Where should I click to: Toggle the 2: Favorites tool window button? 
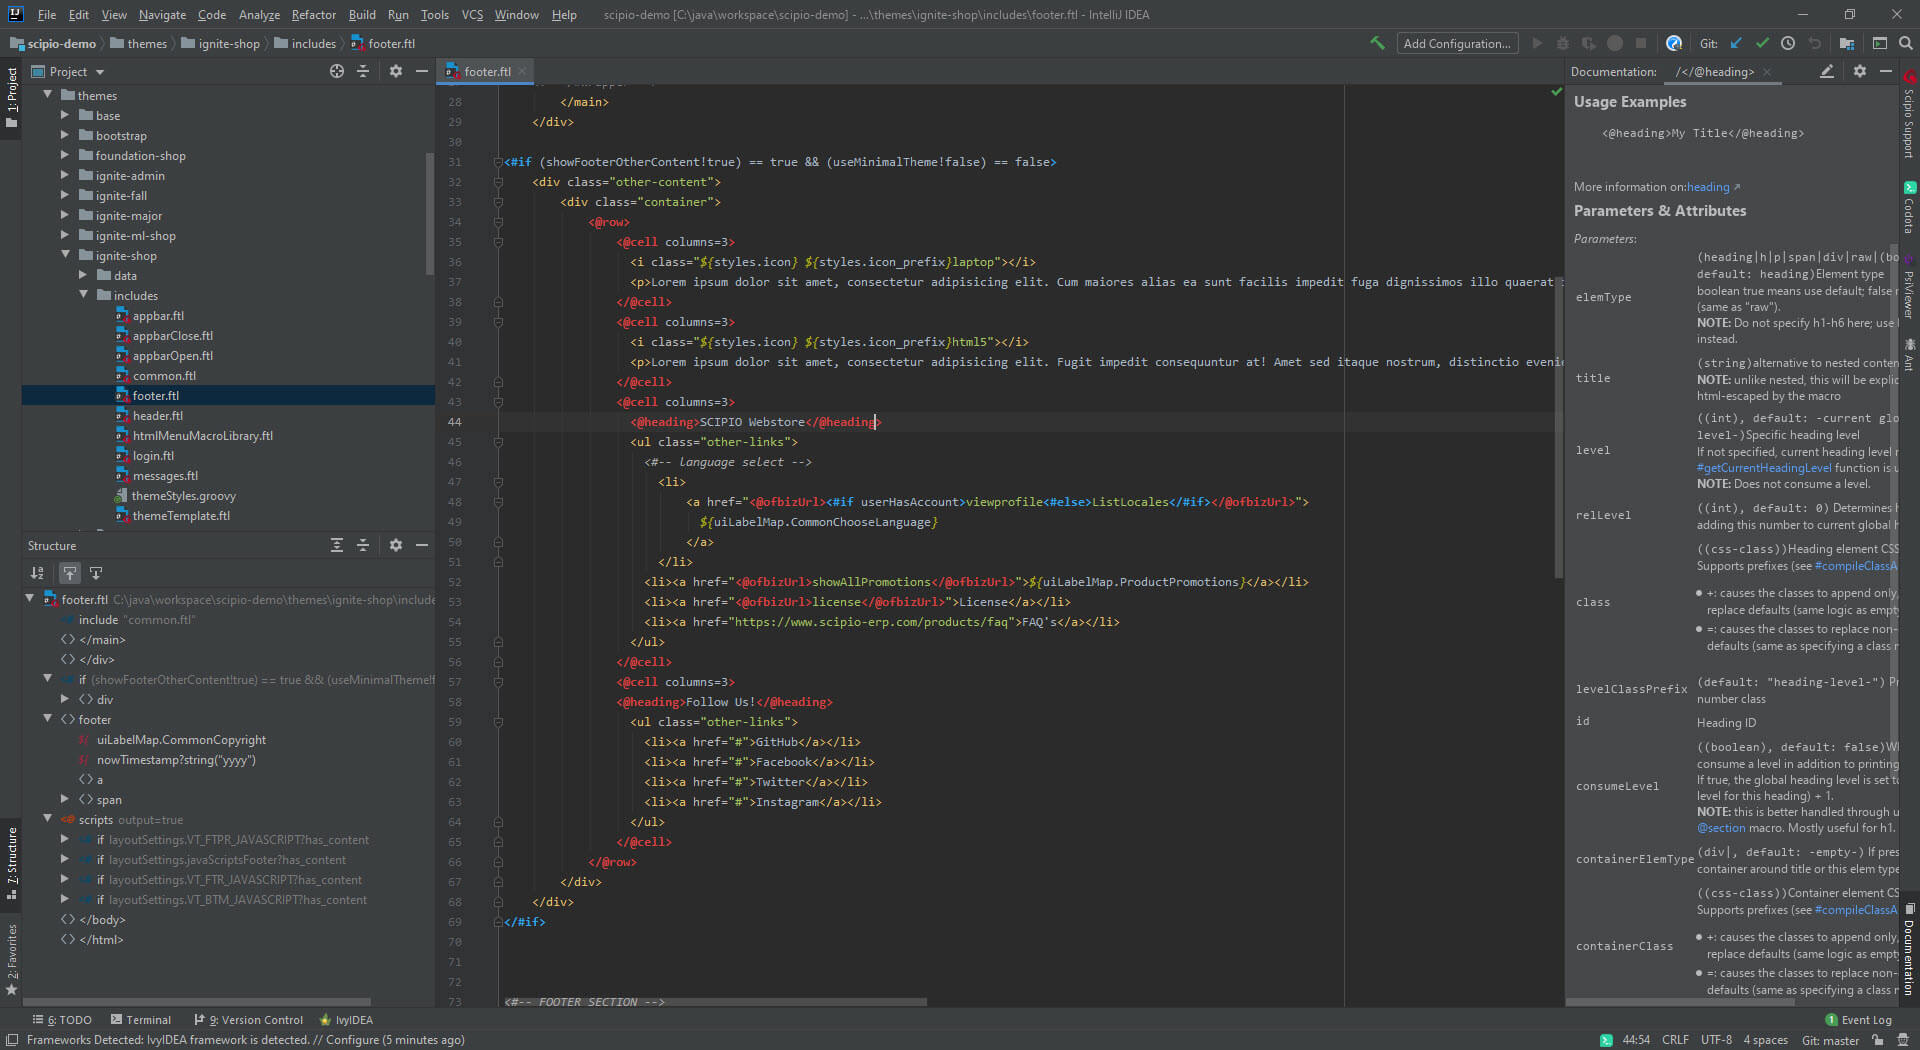click(11, 958)
